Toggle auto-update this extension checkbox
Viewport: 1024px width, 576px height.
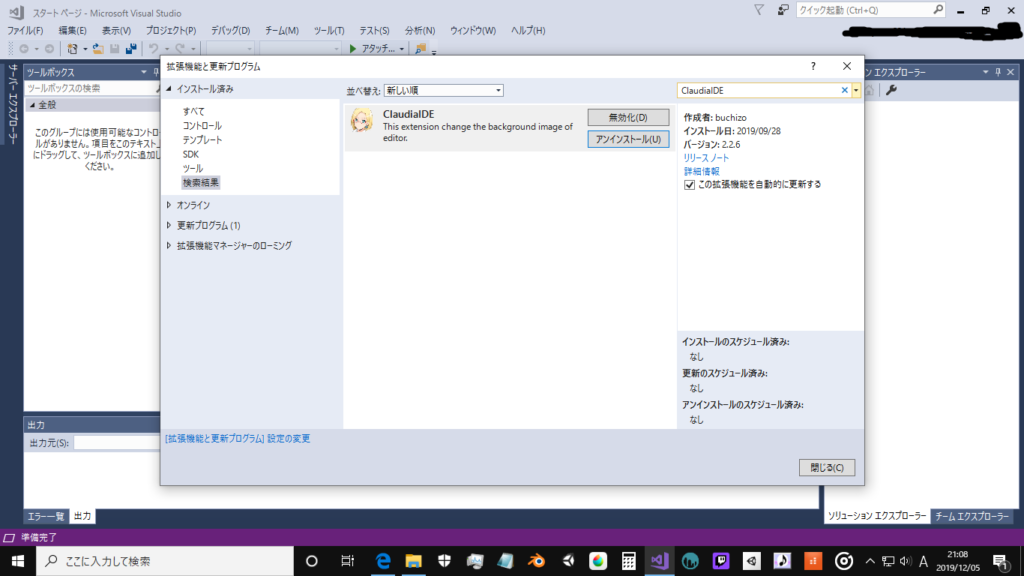689,185
